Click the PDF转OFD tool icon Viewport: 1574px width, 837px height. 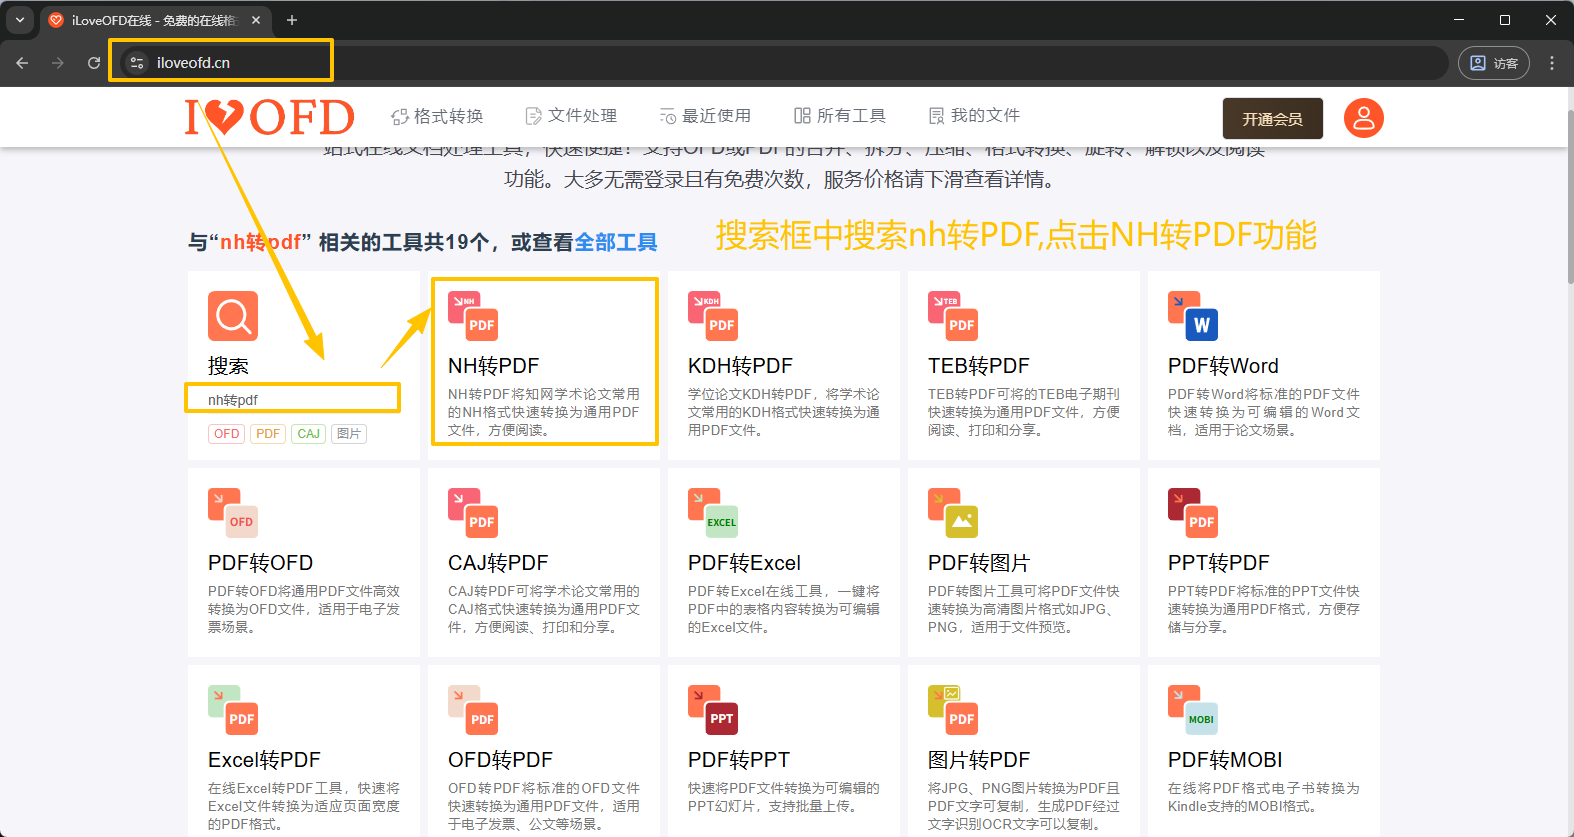[233, 513]
